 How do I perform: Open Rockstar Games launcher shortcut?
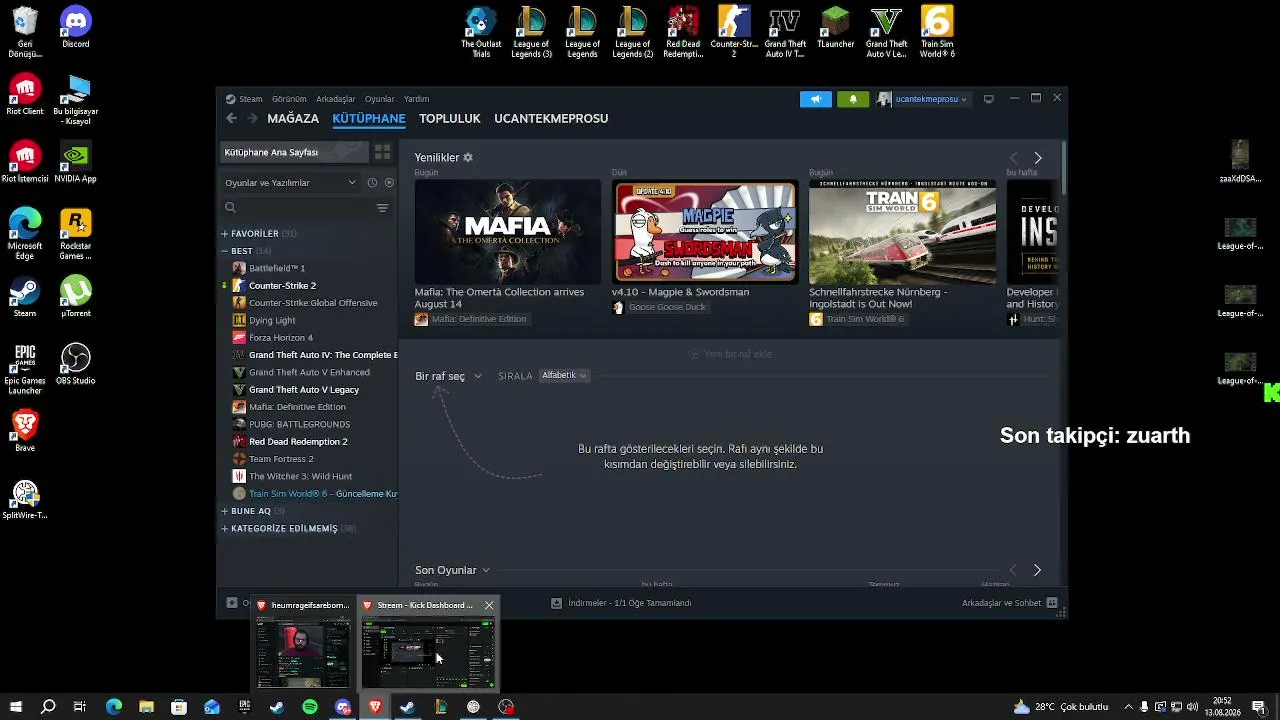(x=76, y=235)
